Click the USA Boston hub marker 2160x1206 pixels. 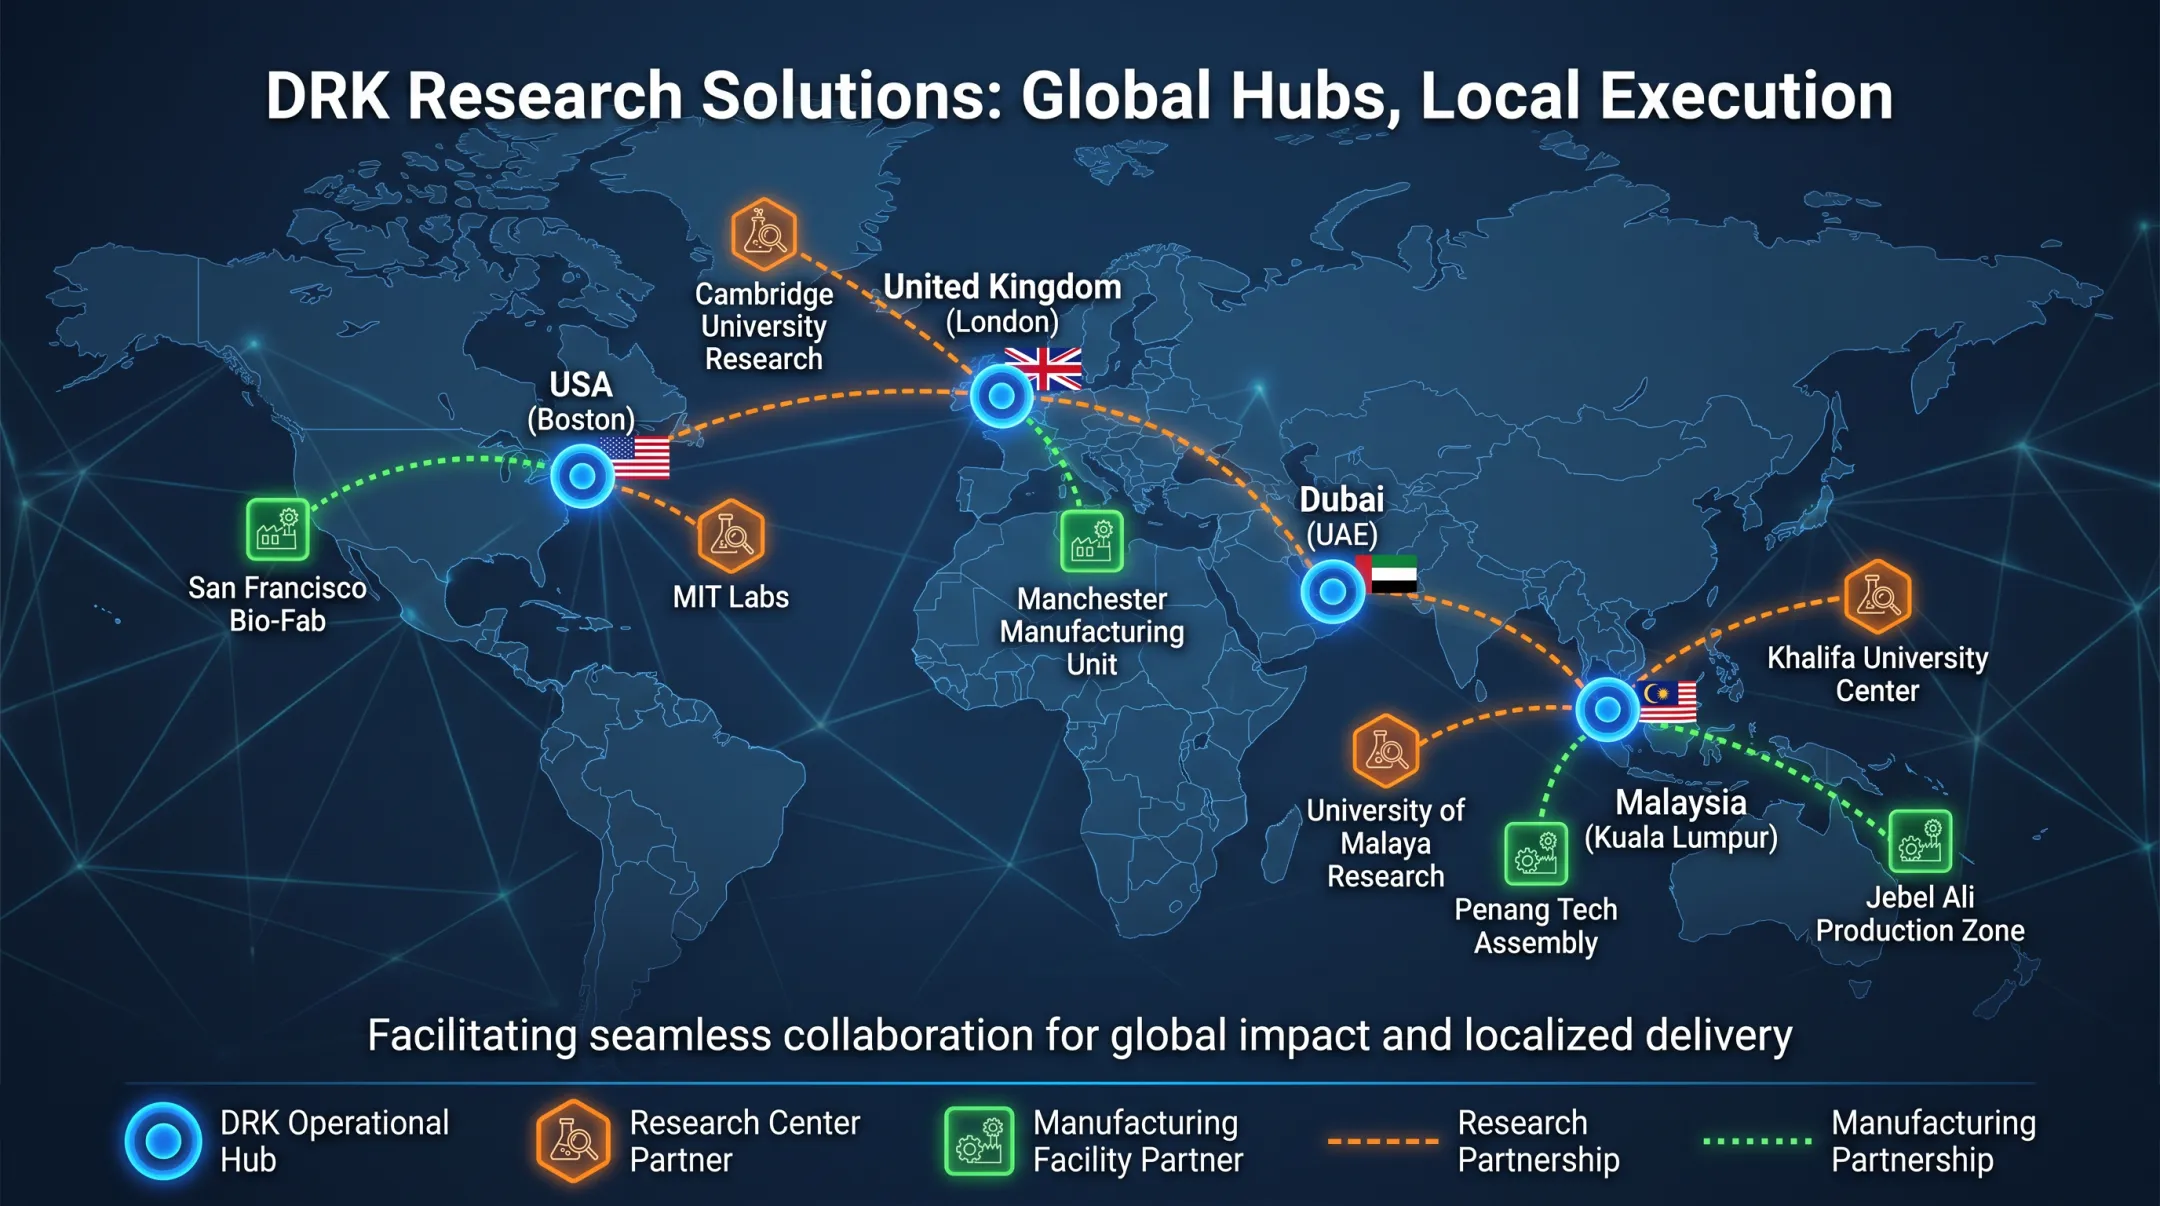(582, 476)
